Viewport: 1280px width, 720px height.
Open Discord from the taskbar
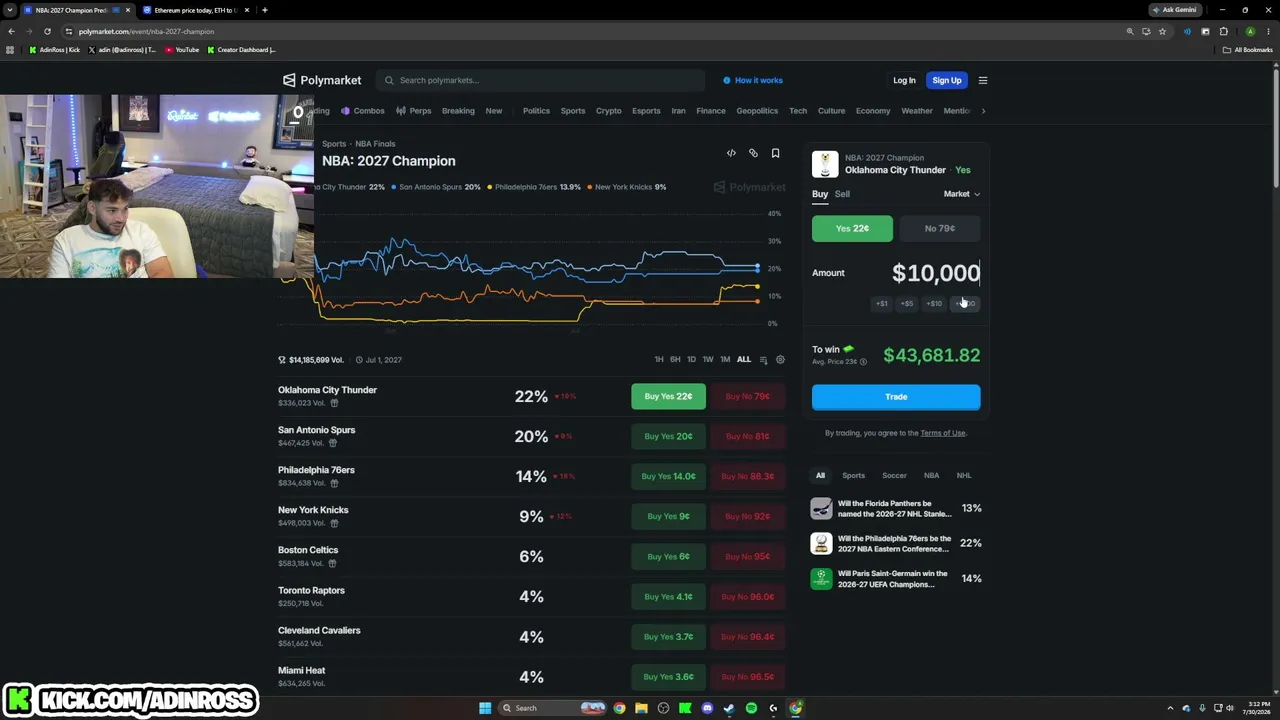[x=707, y=708]
